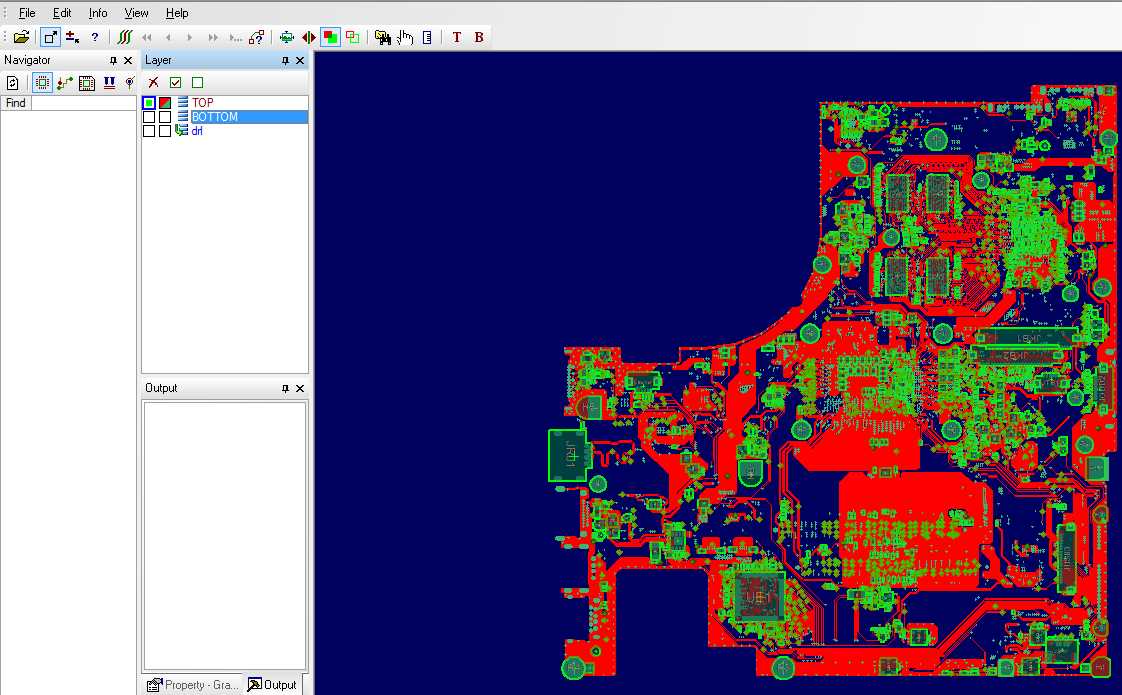Screen dimensions: 1122x695
Task: Pin the Navigator panel
Action: [113, 61]
